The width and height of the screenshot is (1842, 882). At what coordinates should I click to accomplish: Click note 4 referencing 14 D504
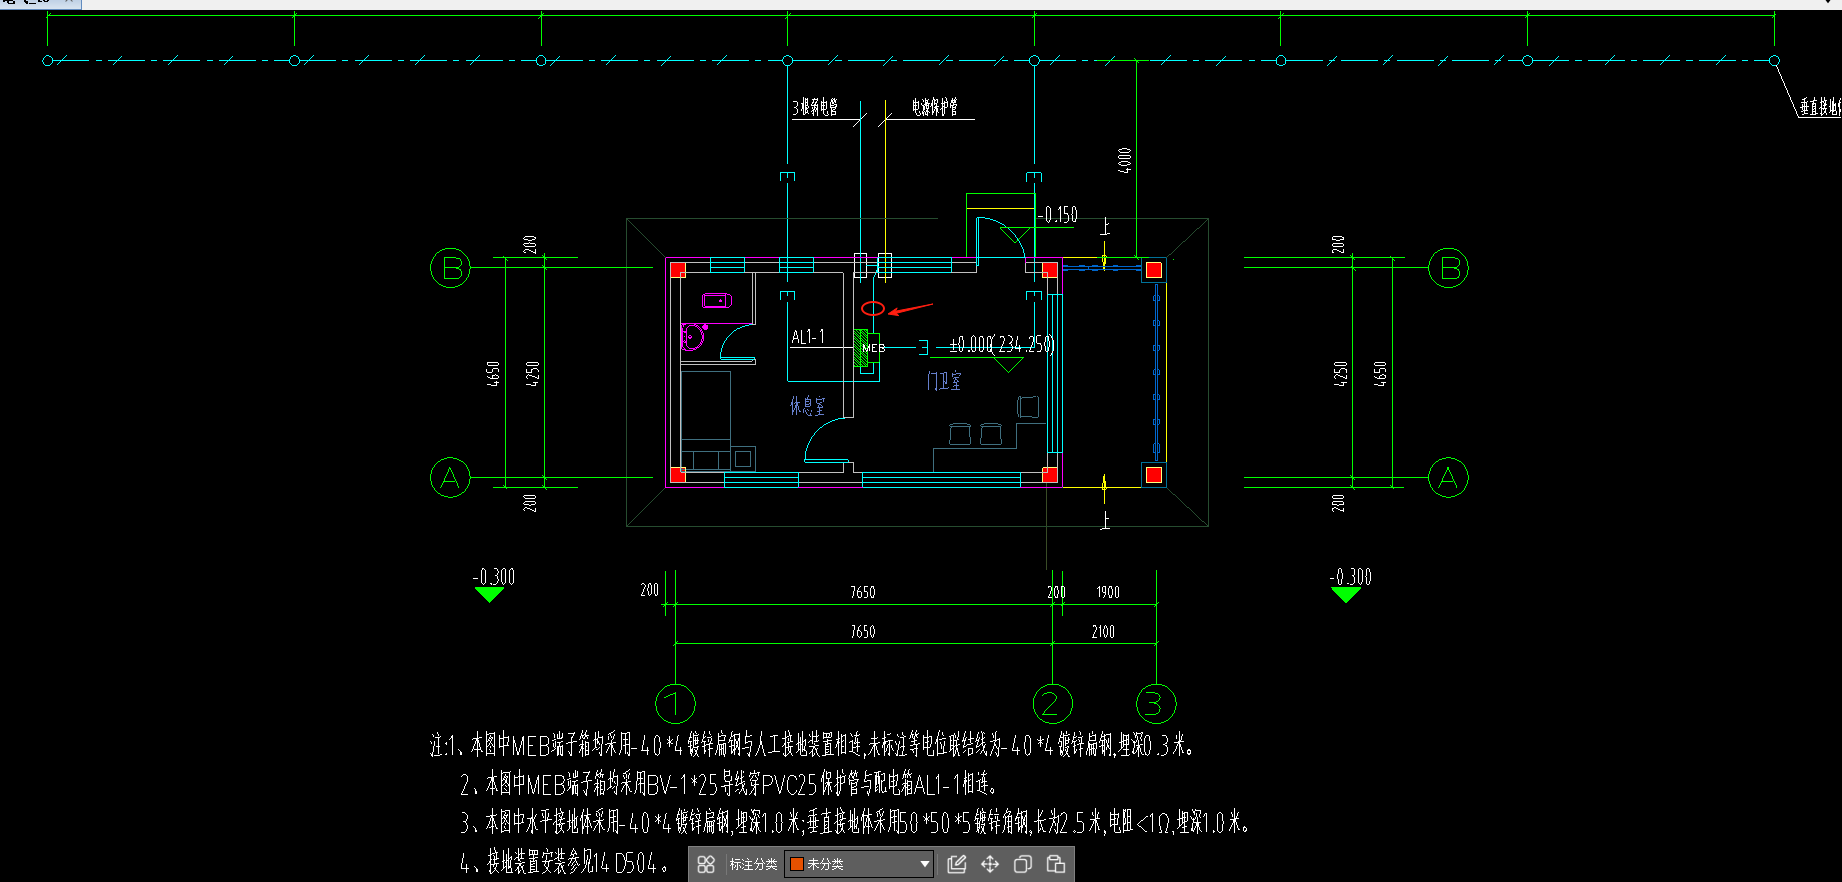click(564, 862)
